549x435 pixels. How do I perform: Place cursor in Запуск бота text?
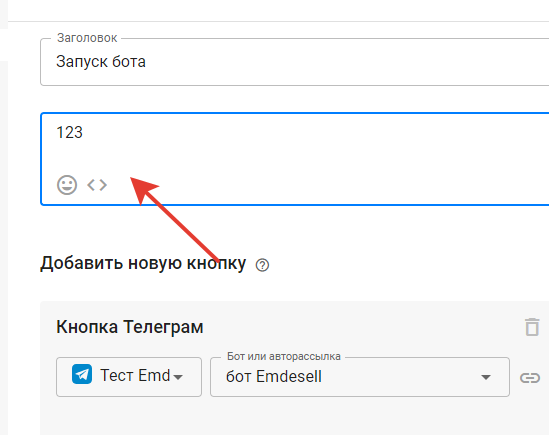101,62
